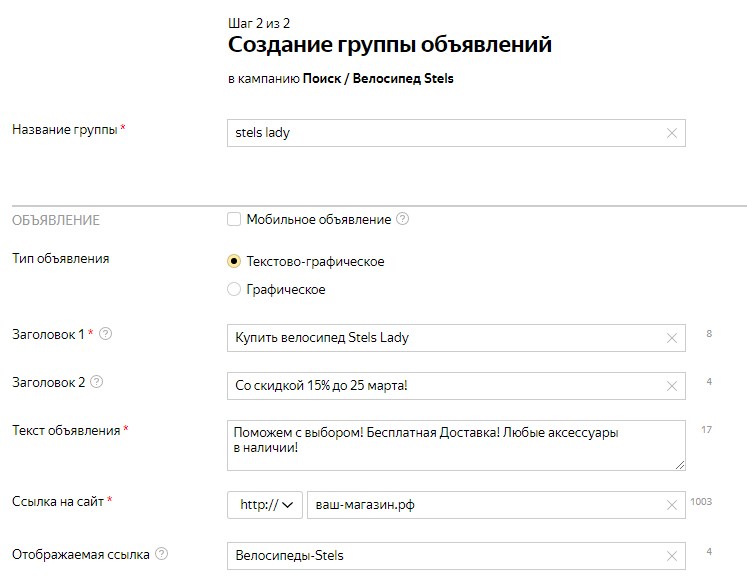Image resolution: width=747 pixels, height=584 pixels.
Task: Click the ОБЪЯВЛЕНИЕ section heading
Action: tap(56, 220)
